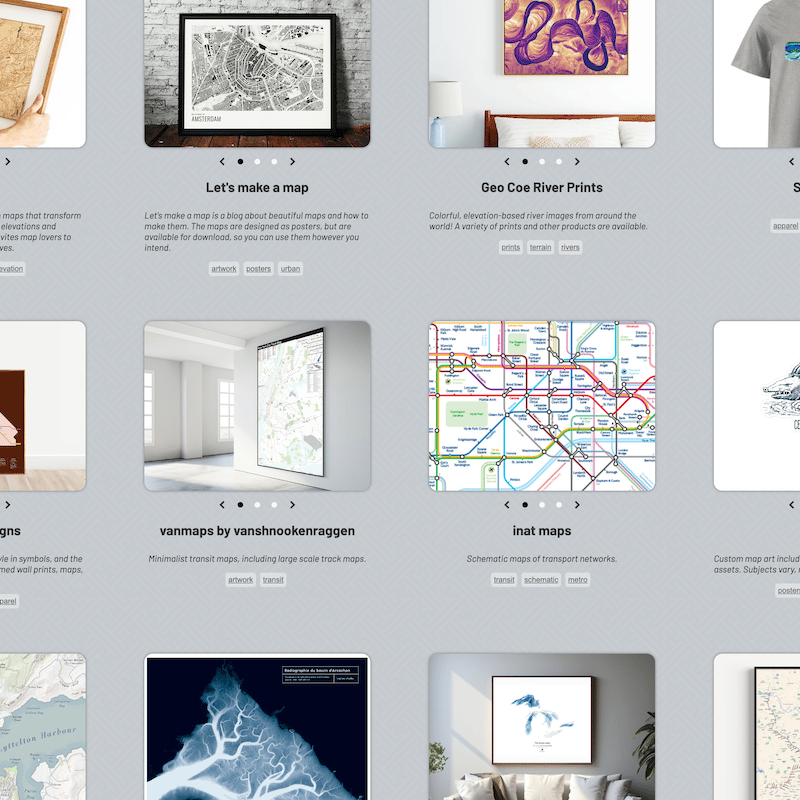The width and height of the screenshot is (800, 800).
Task: Select third slide dot for Geo Coe River Prints
Action: 559,162
